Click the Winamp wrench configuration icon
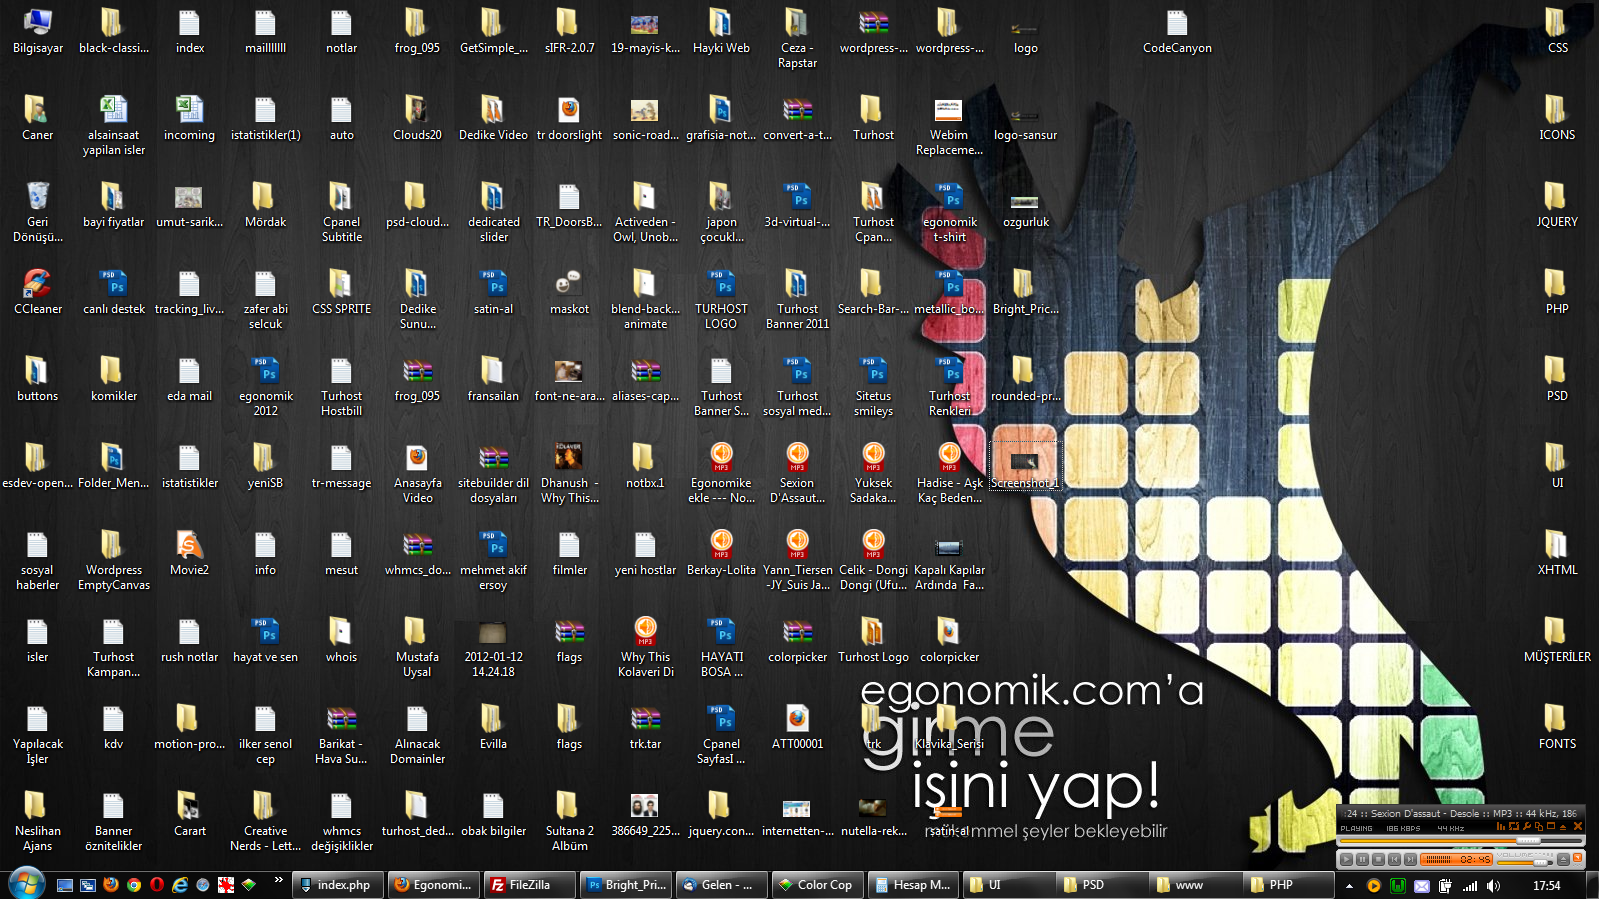The height and width of the screenshot is (899, 1599). [x=1526, y=827]
